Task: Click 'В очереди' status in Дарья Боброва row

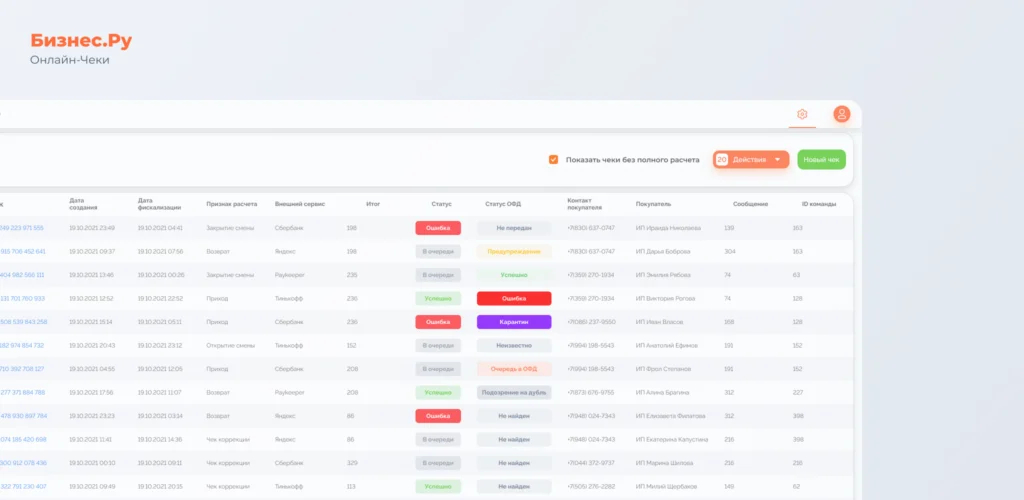Action: 438,251
